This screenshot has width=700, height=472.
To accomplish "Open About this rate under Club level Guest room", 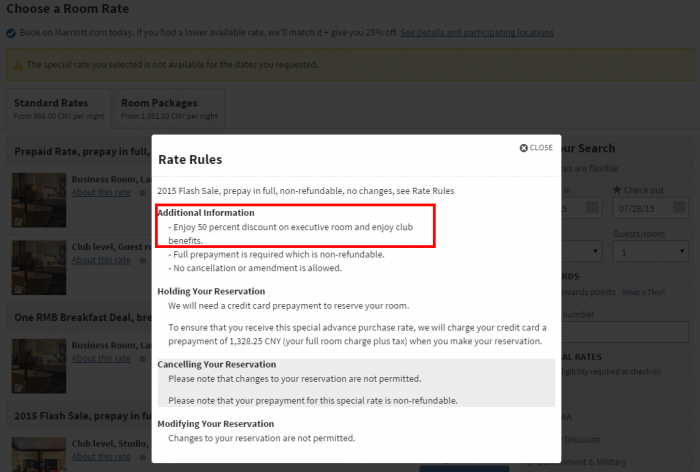I will point(101,260).
